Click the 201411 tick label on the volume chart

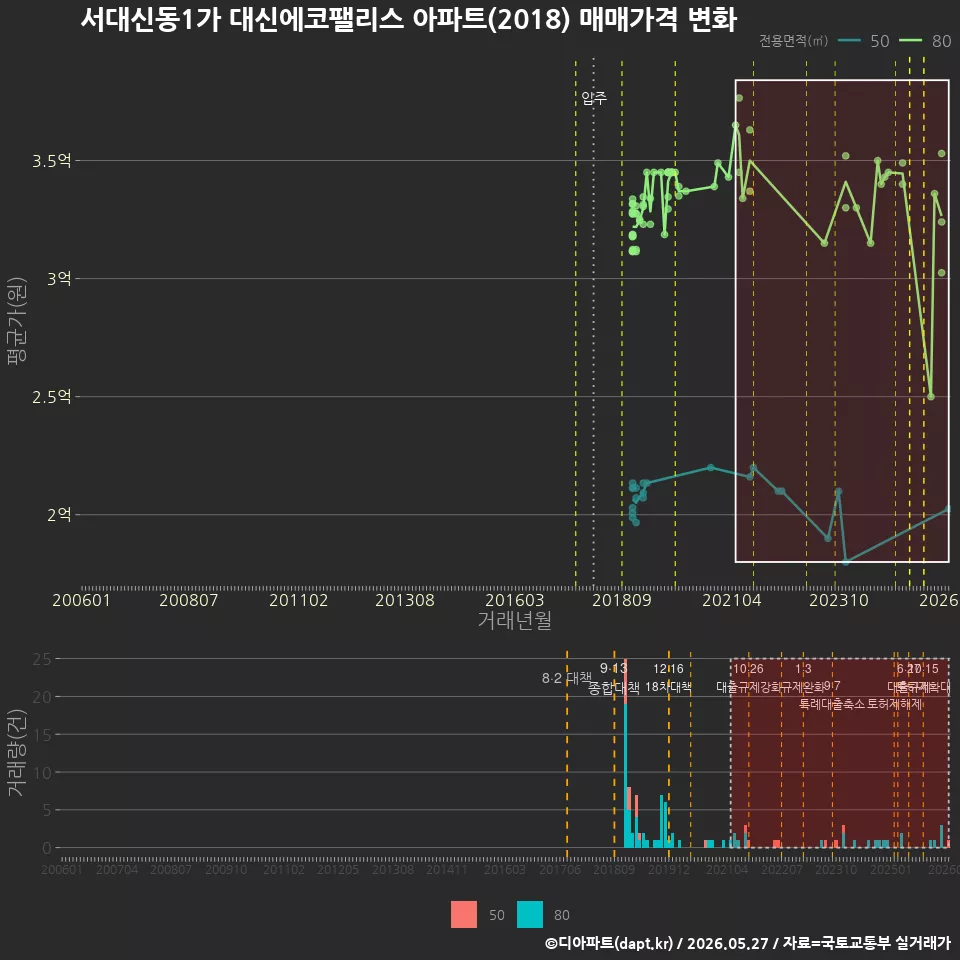447,869
